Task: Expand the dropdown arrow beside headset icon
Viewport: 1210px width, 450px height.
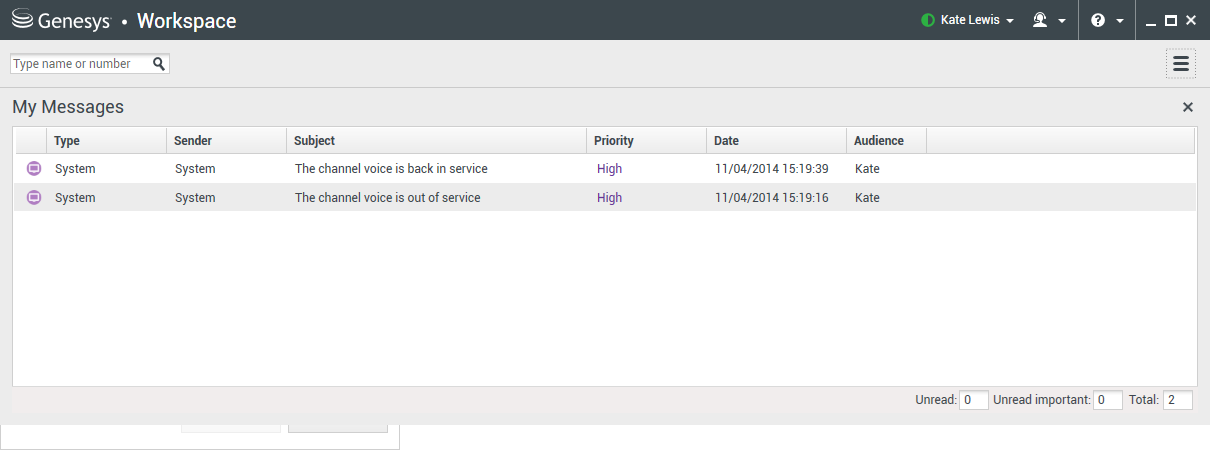Action: [x=1061, y=21]
